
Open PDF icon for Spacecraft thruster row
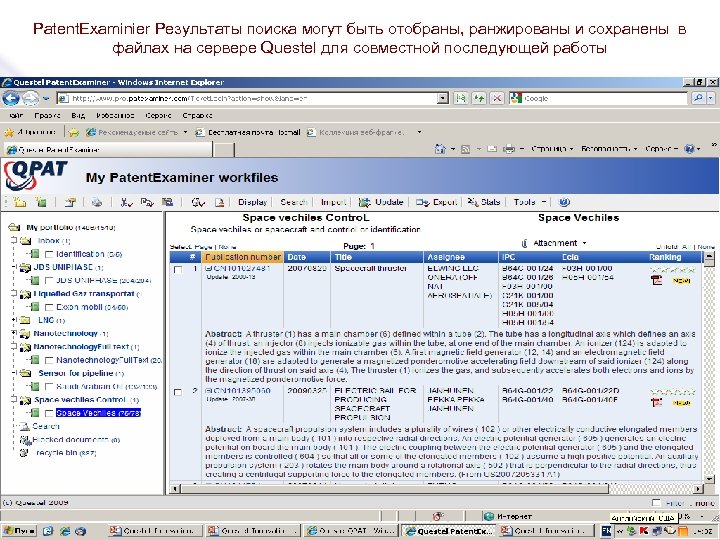coord(657,280)
